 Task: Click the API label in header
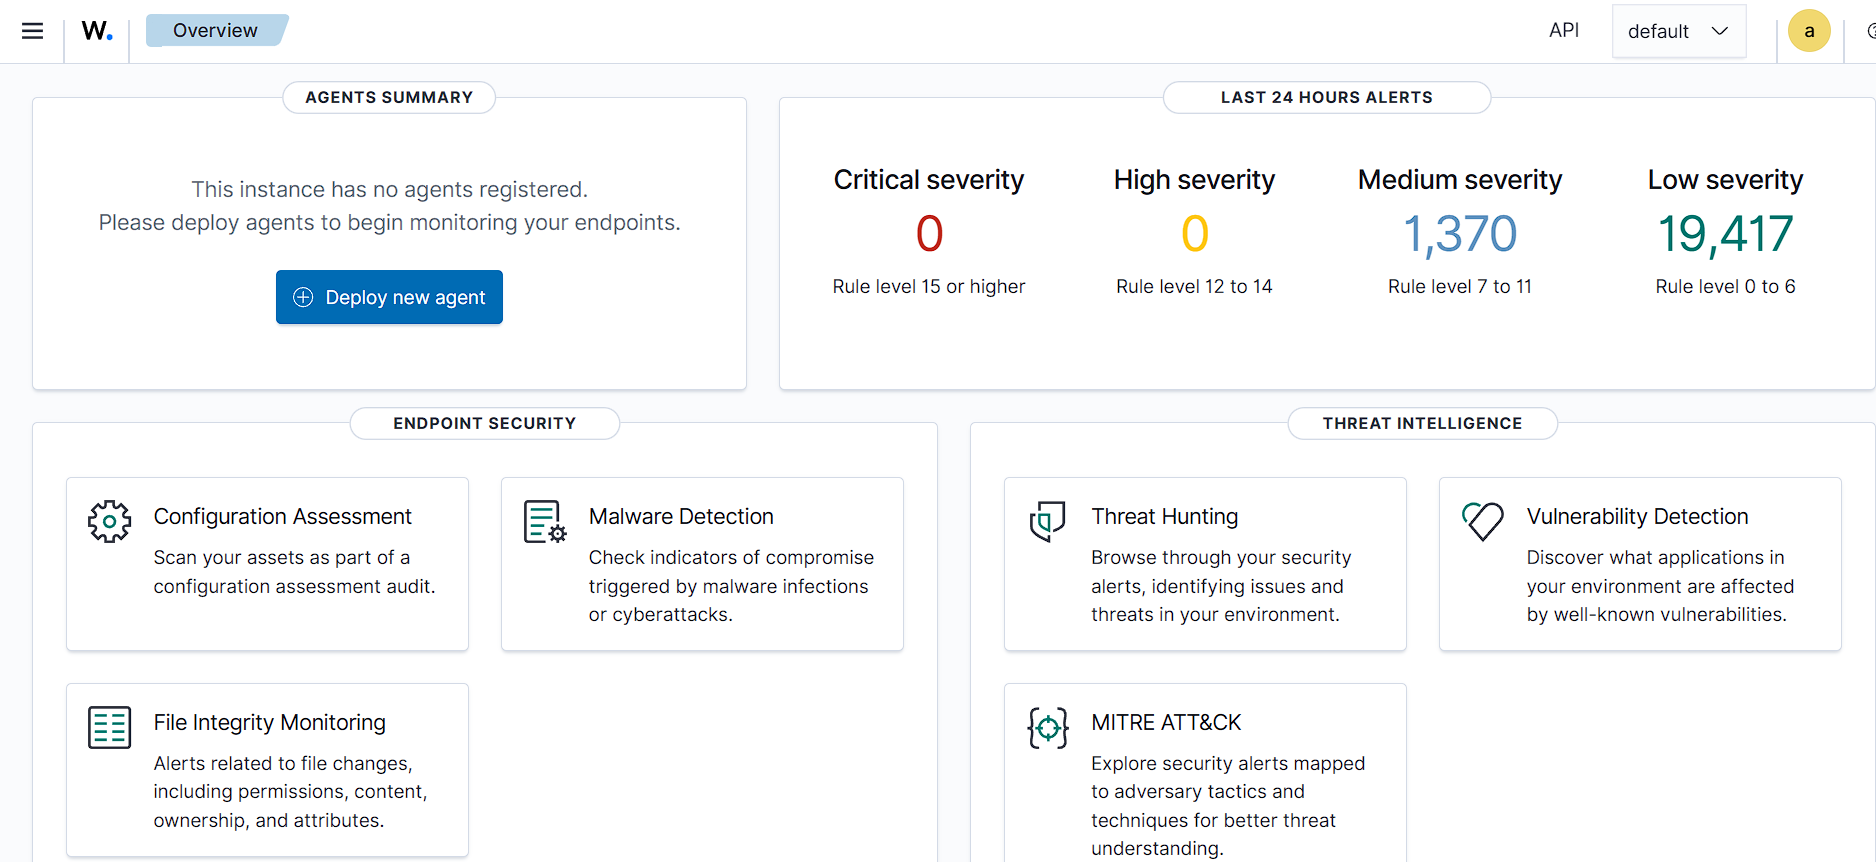click(x=1564, y=30)
